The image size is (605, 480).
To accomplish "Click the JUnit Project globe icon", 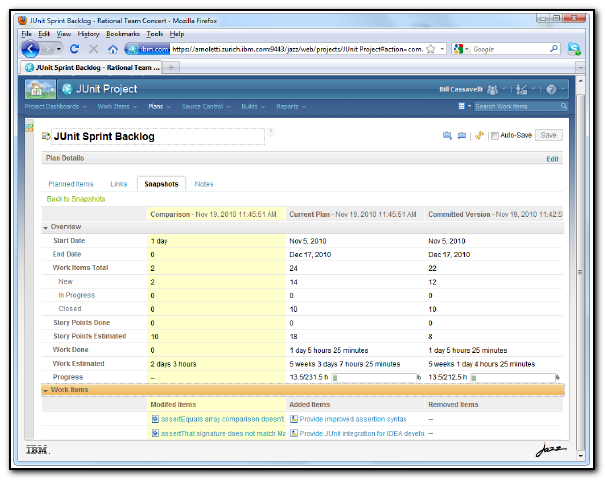I will [67, 89].
